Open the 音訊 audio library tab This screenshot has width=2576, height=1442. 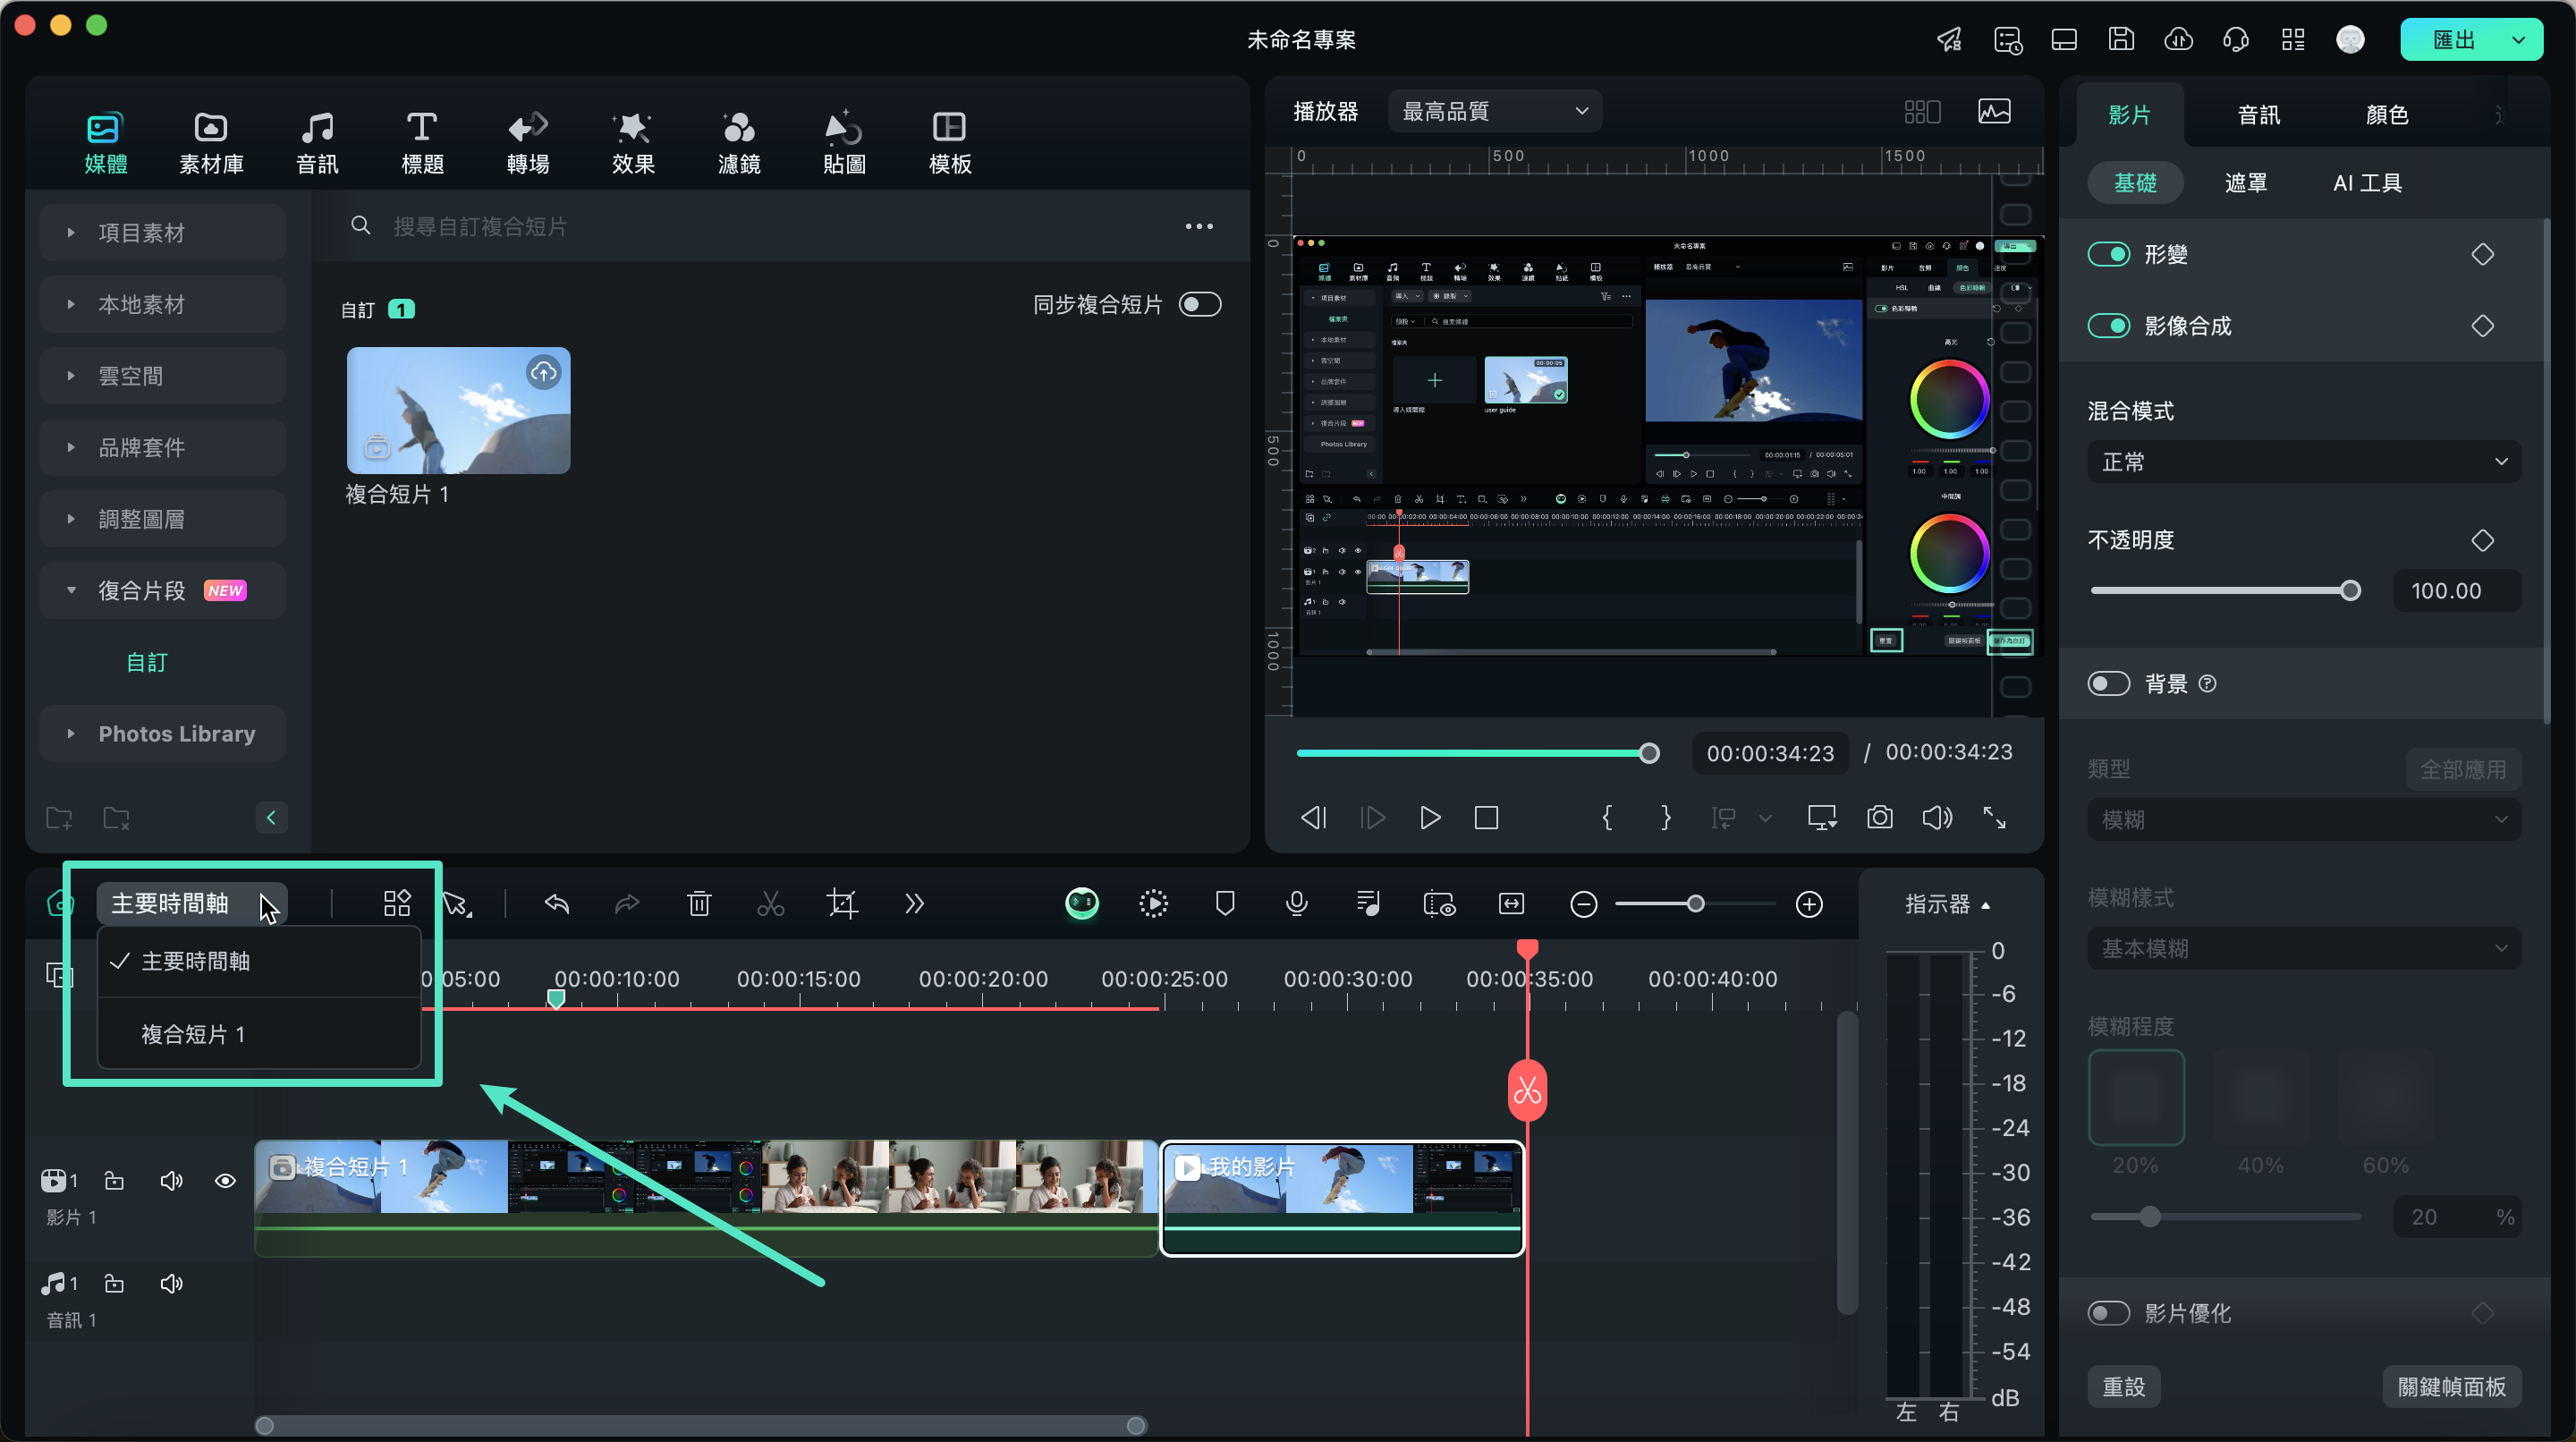tap(317, 143)
